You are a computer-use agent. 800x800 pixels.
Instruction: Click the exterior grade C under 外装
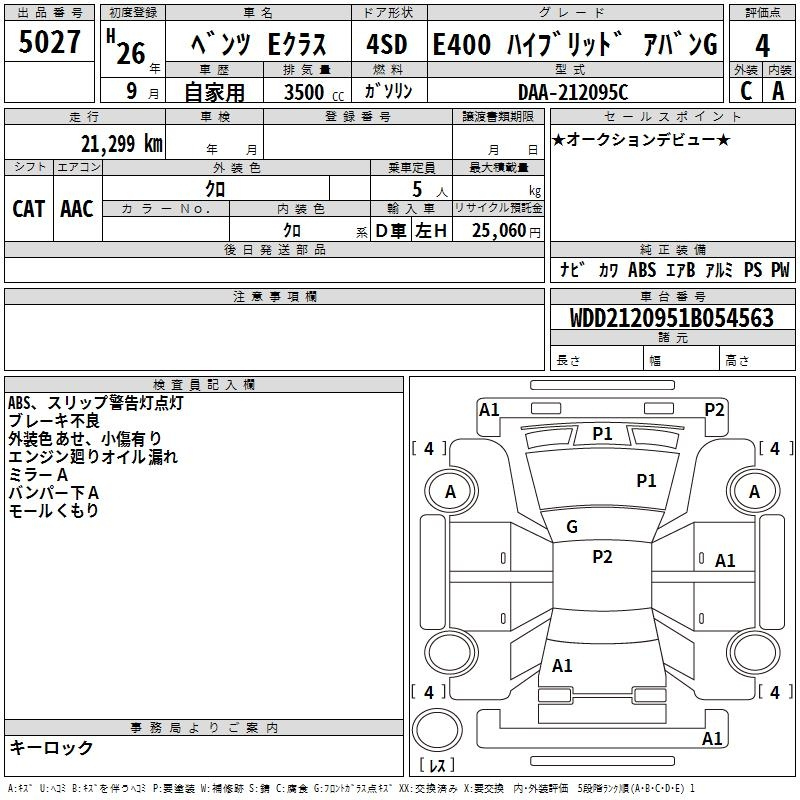[745, 91]
